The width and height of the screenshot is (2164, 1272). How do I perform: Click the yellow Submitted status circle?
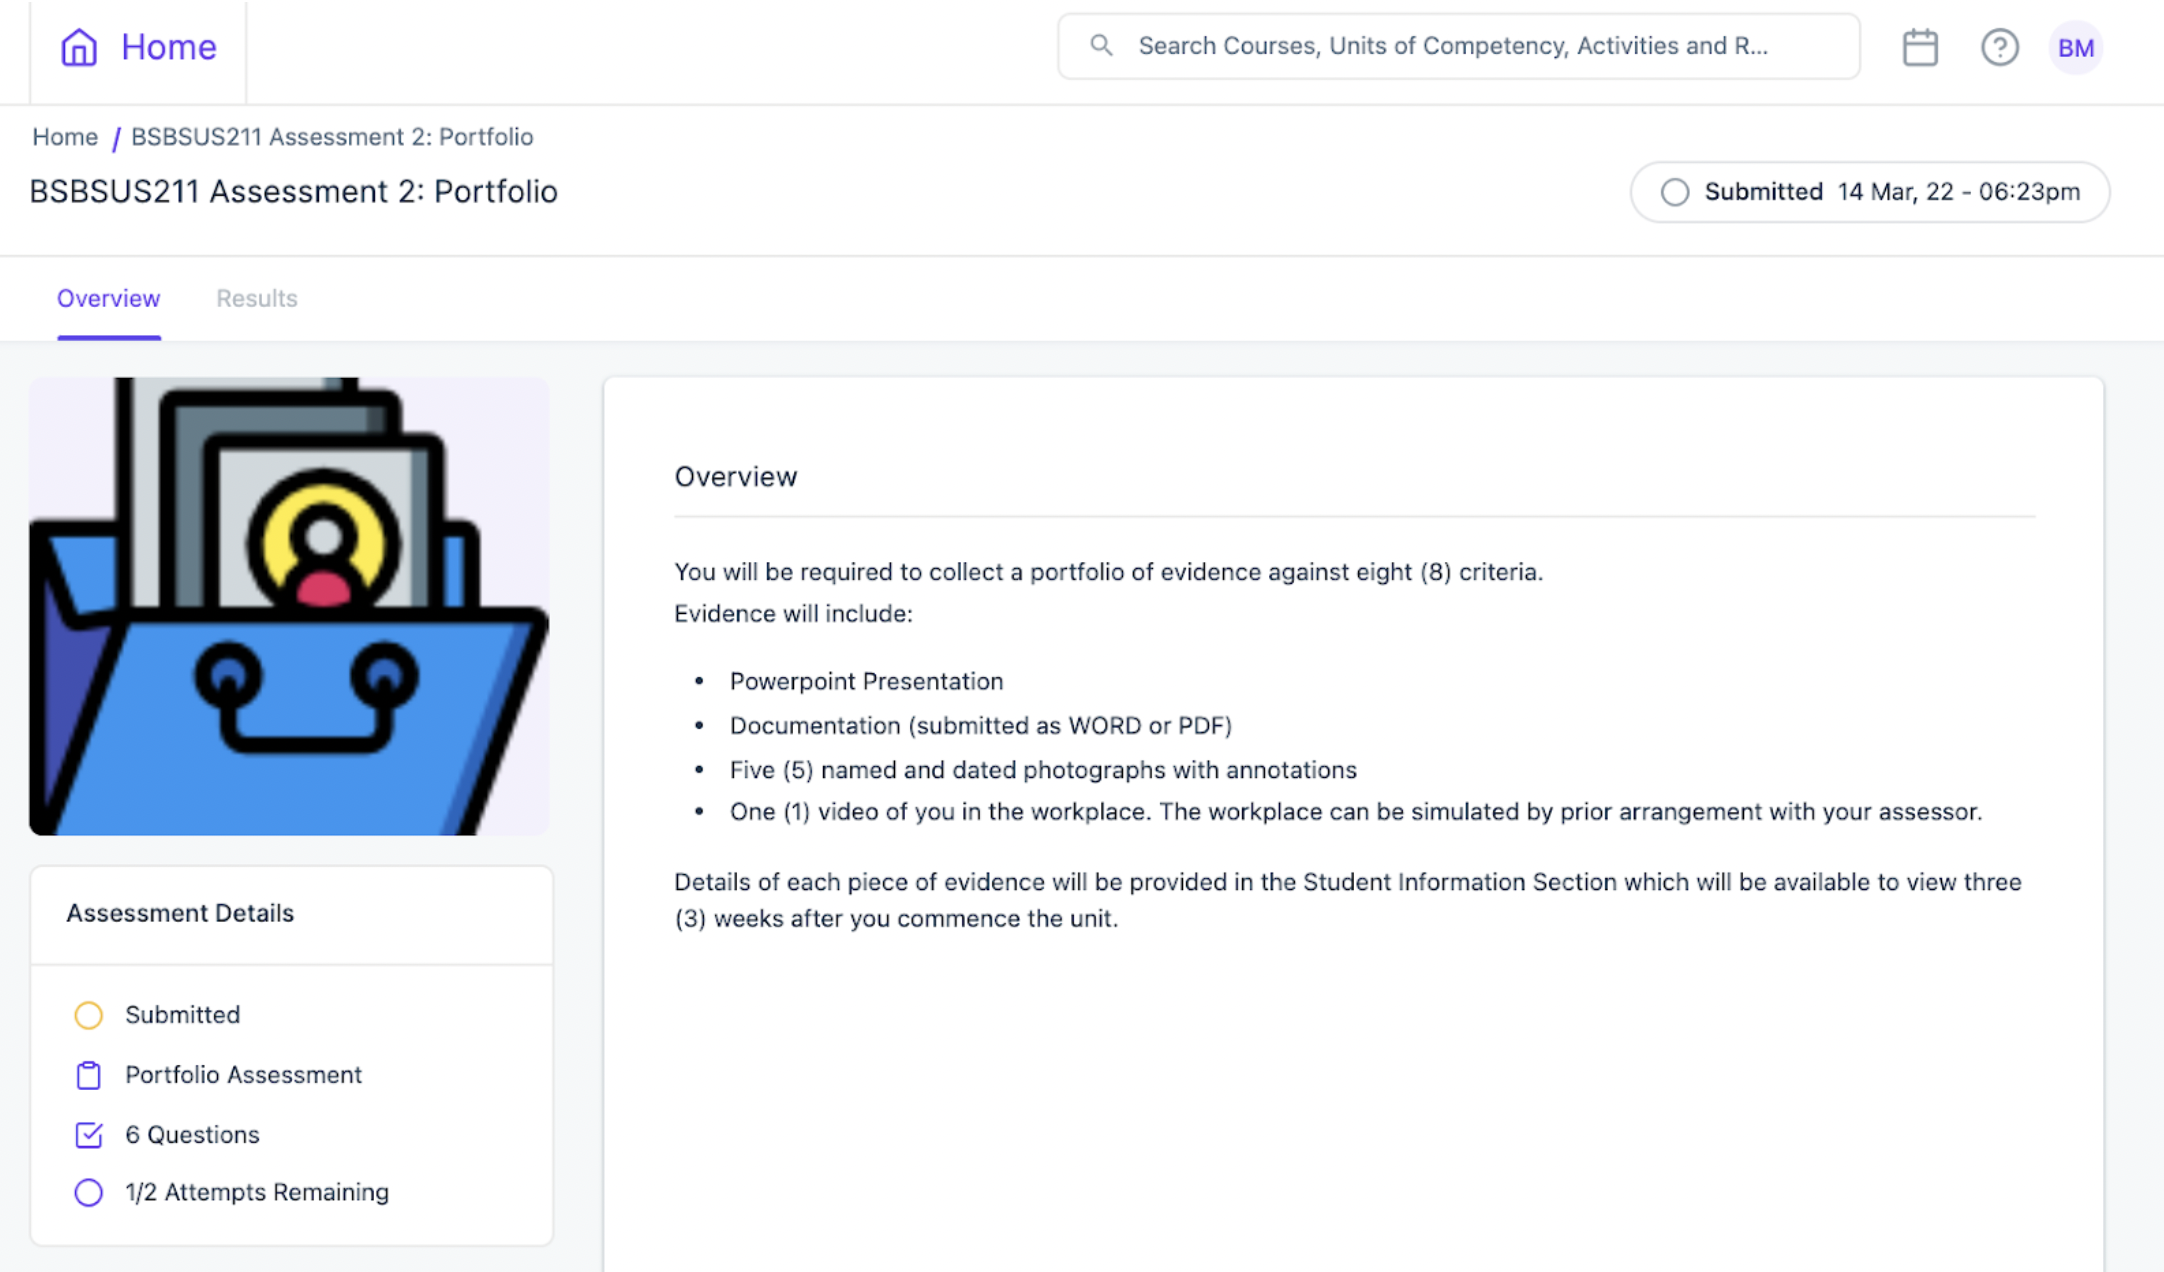coord(89,1015)
